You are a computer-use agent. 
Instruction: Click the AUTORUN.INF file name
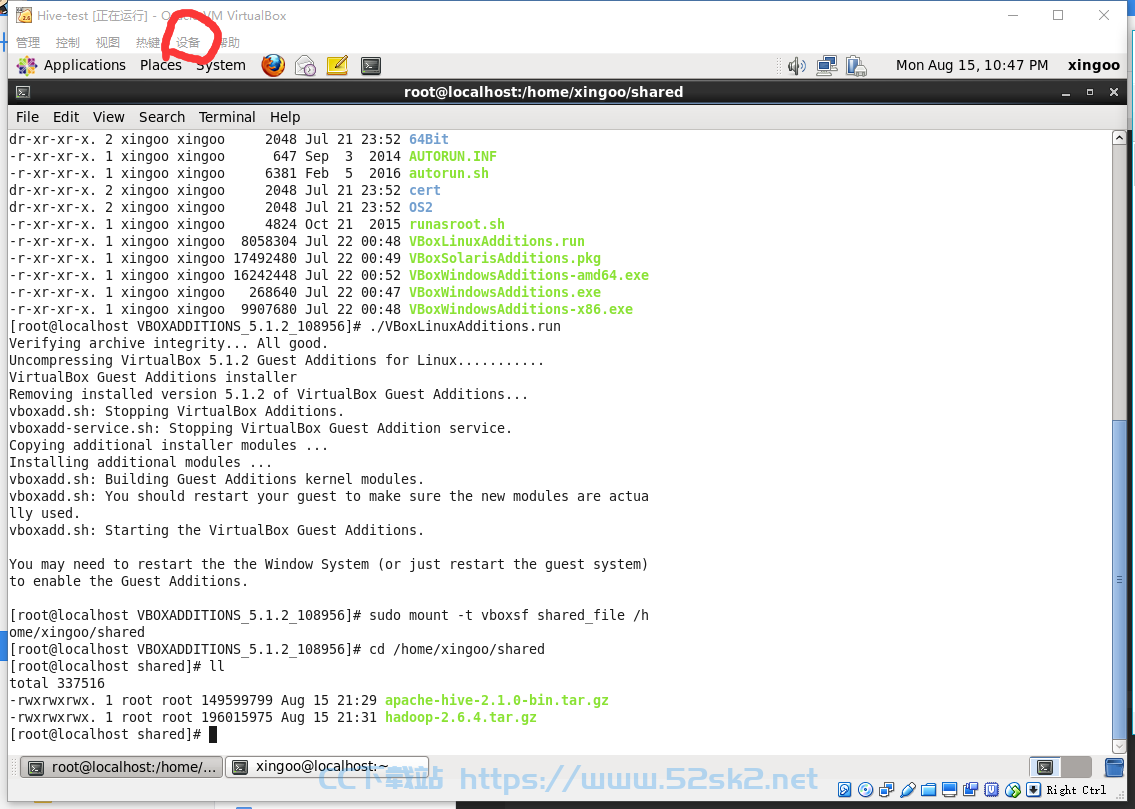[452, 156]
